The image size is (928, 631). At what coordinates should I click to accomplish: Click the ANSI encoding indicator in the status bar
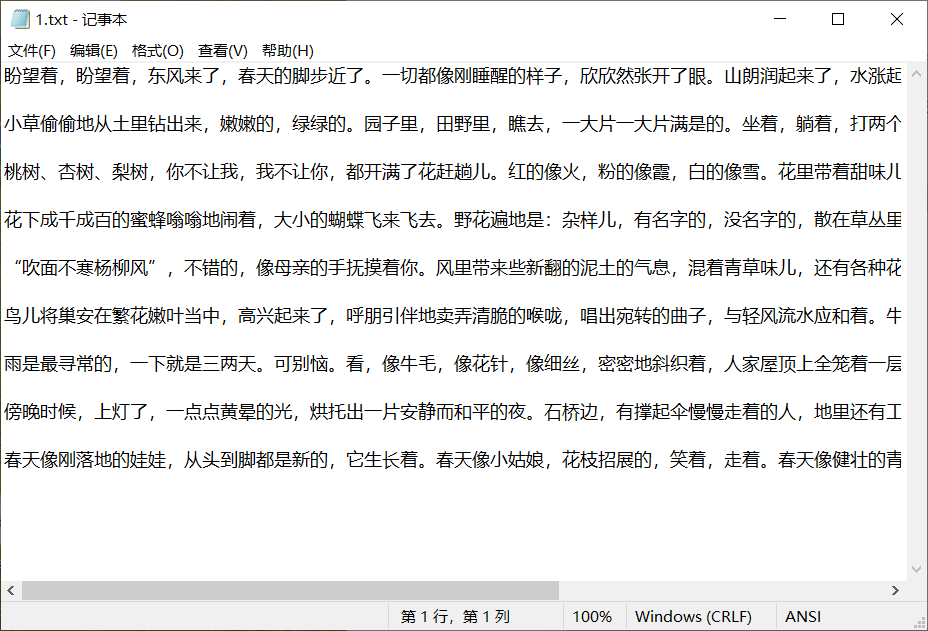point(801,616)
